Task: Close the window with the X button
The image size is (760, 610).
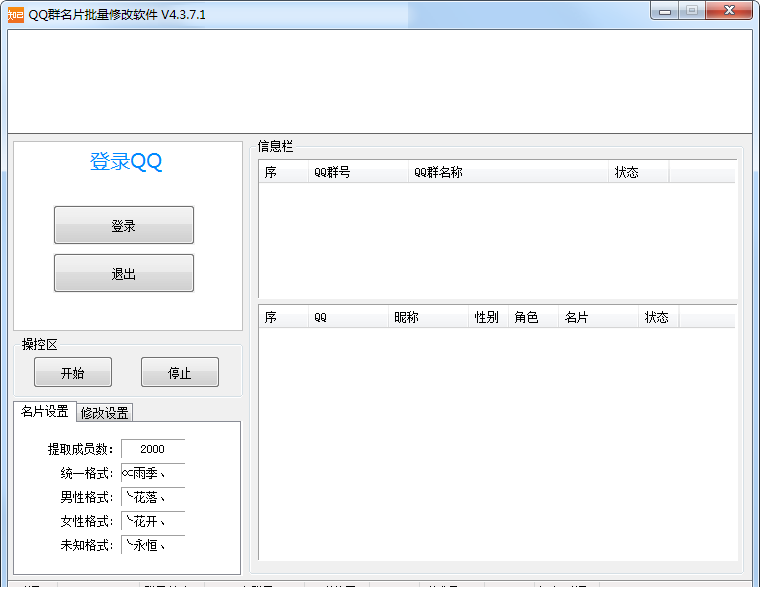Action: [x=729, y=11]
